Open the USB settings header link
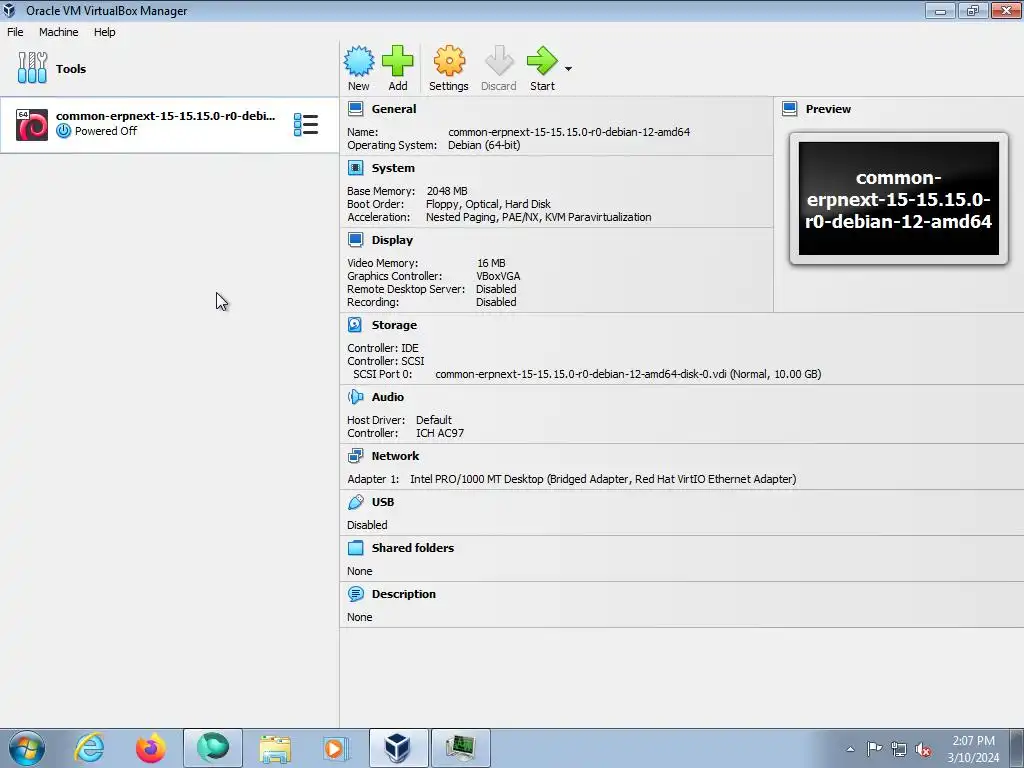Image resolution: width=1024 pixels, height=768 pixels. (x=383, y=502)
